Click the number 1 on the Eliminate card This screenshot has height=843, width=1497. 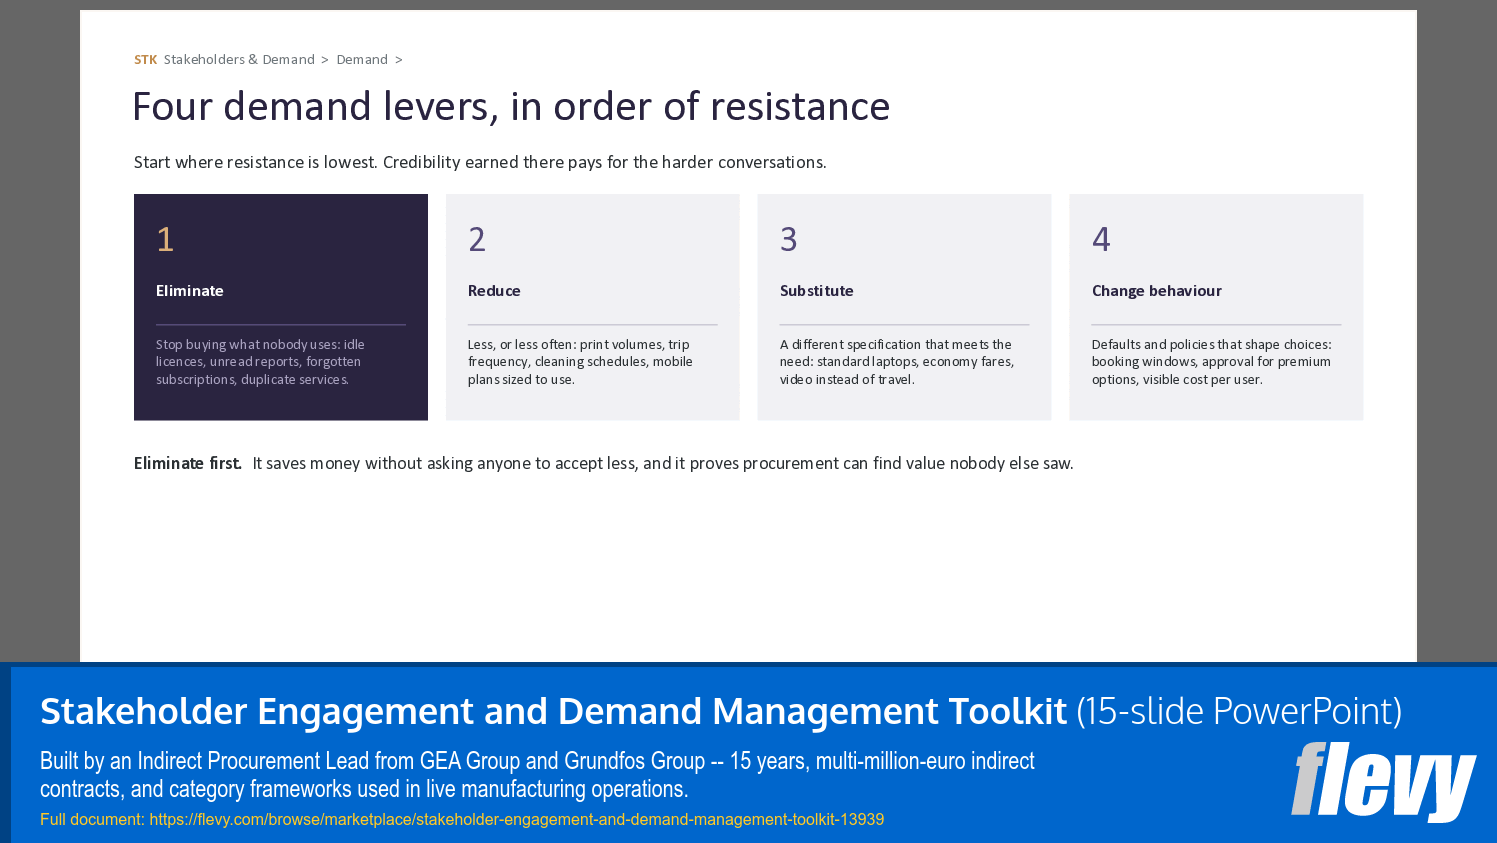165,239
